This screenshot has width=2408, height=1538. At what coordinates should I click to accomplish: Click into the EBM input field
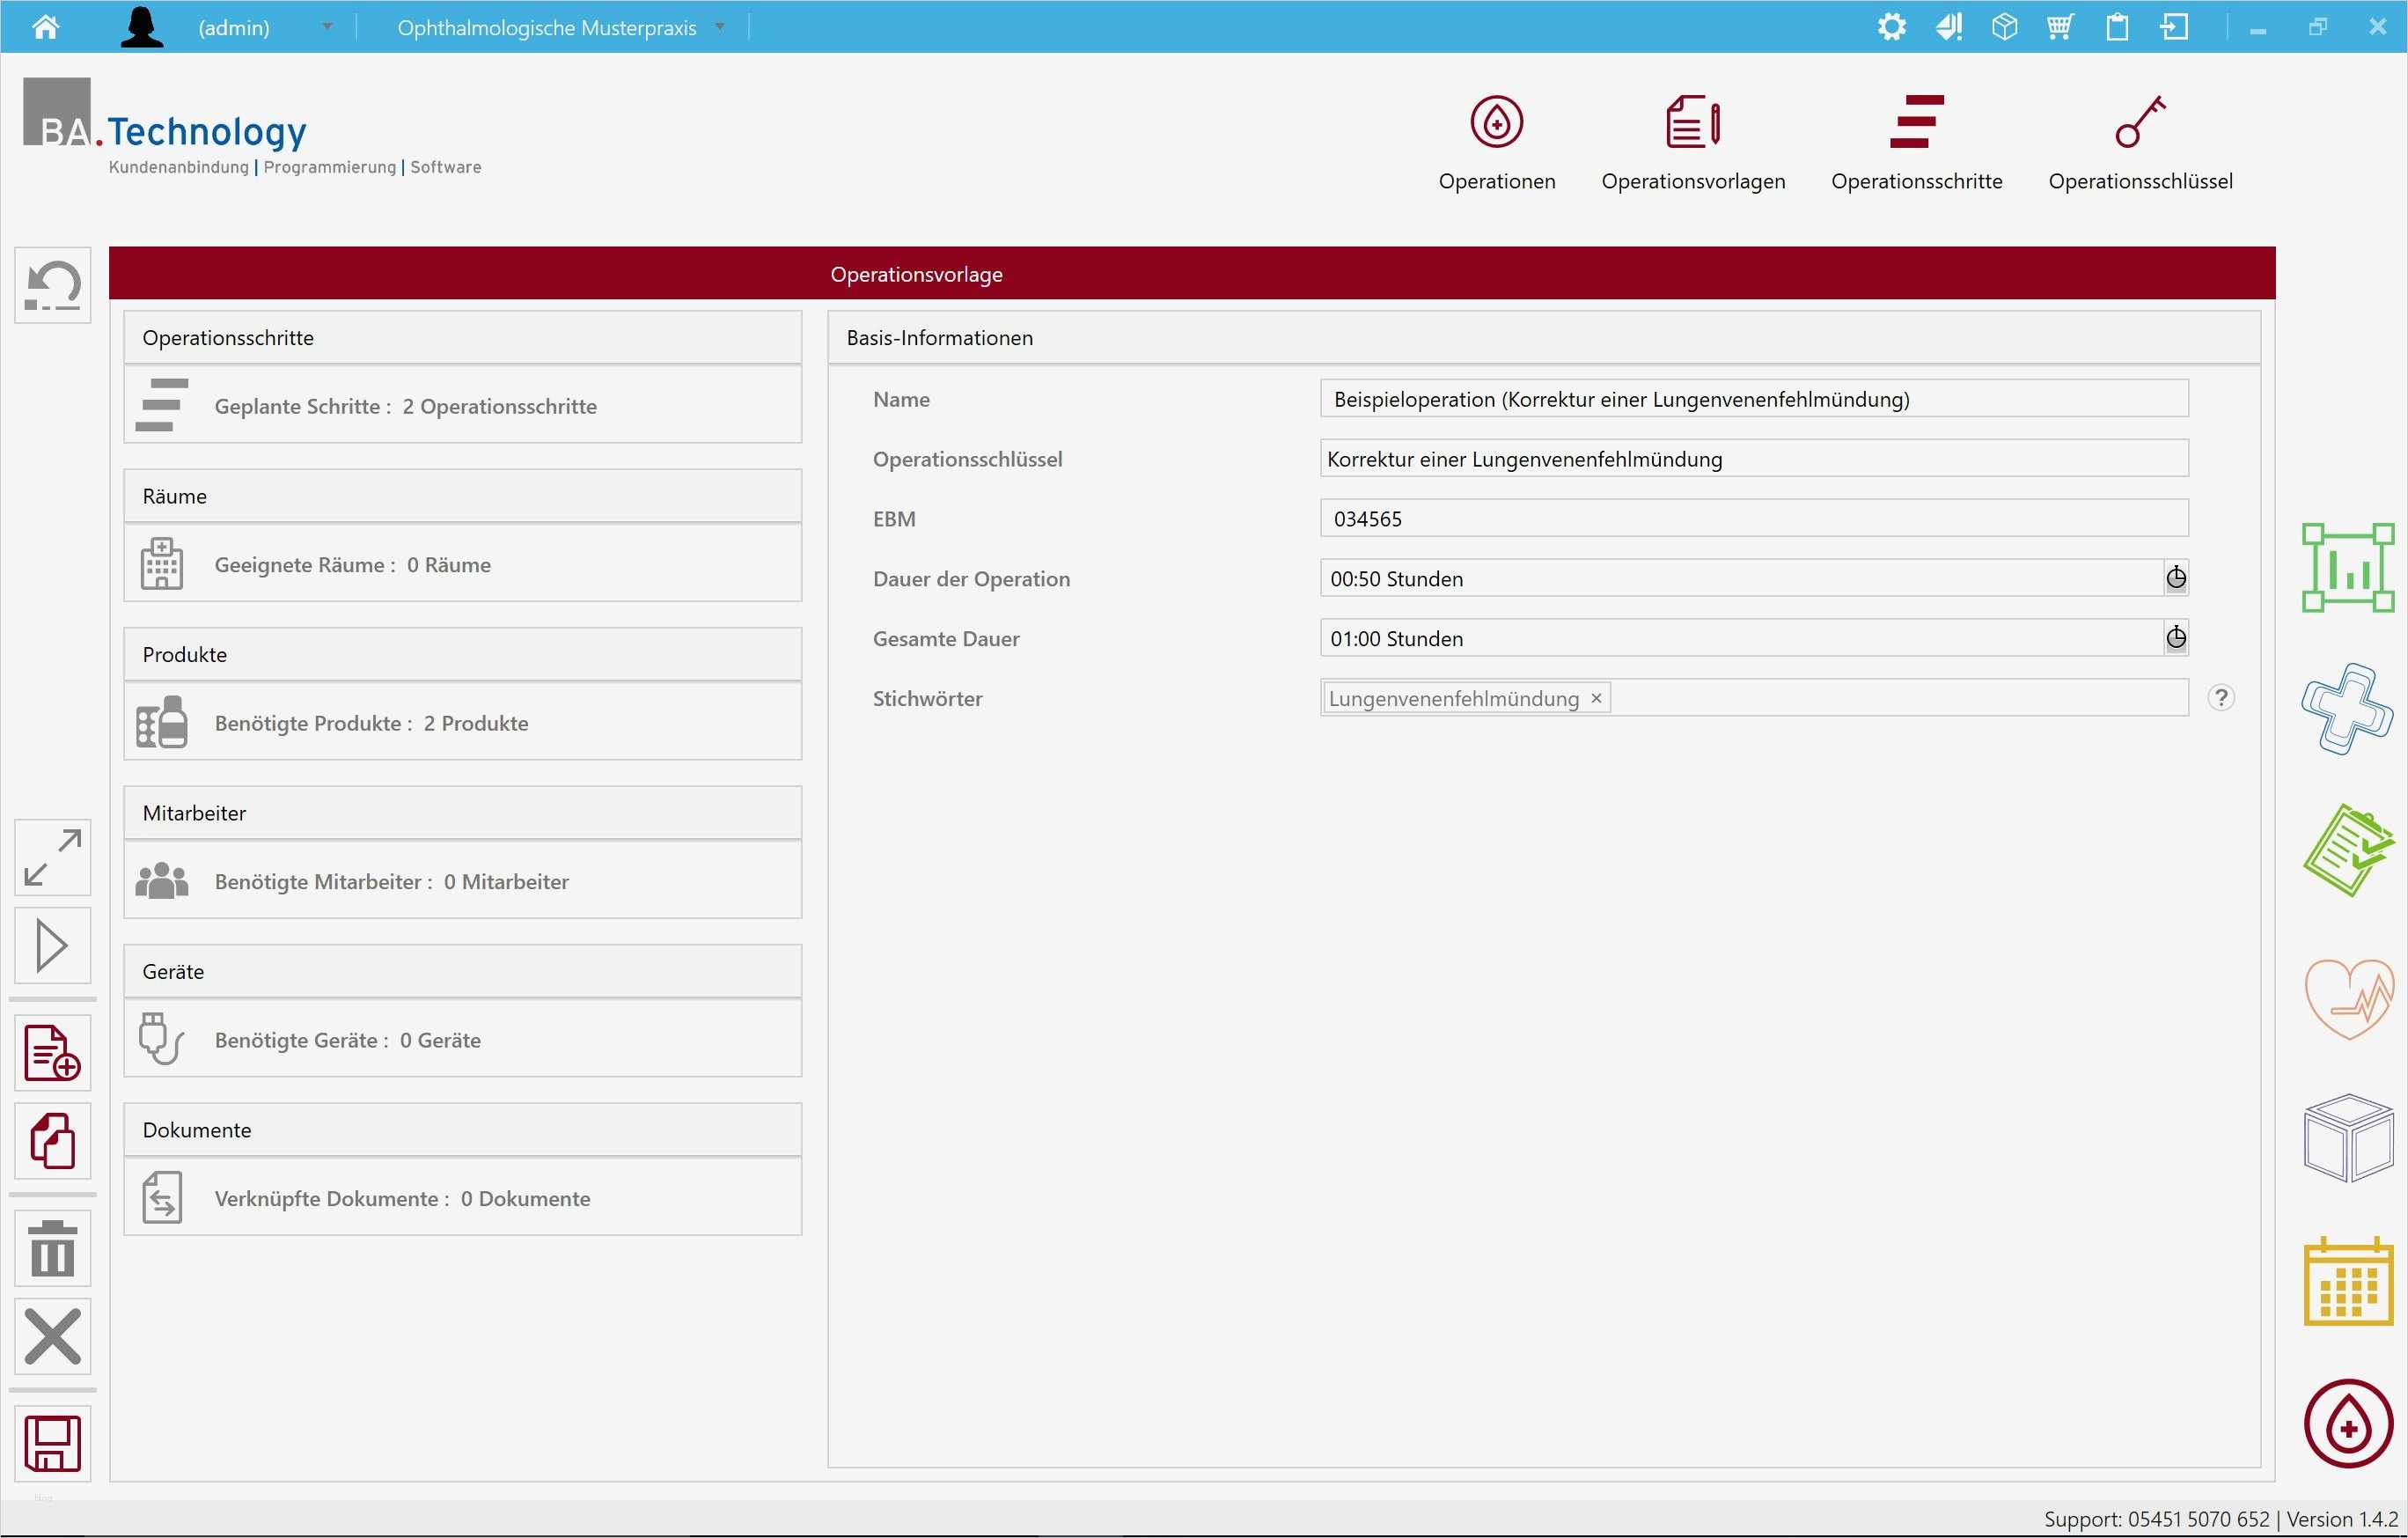coord(1752,519)
